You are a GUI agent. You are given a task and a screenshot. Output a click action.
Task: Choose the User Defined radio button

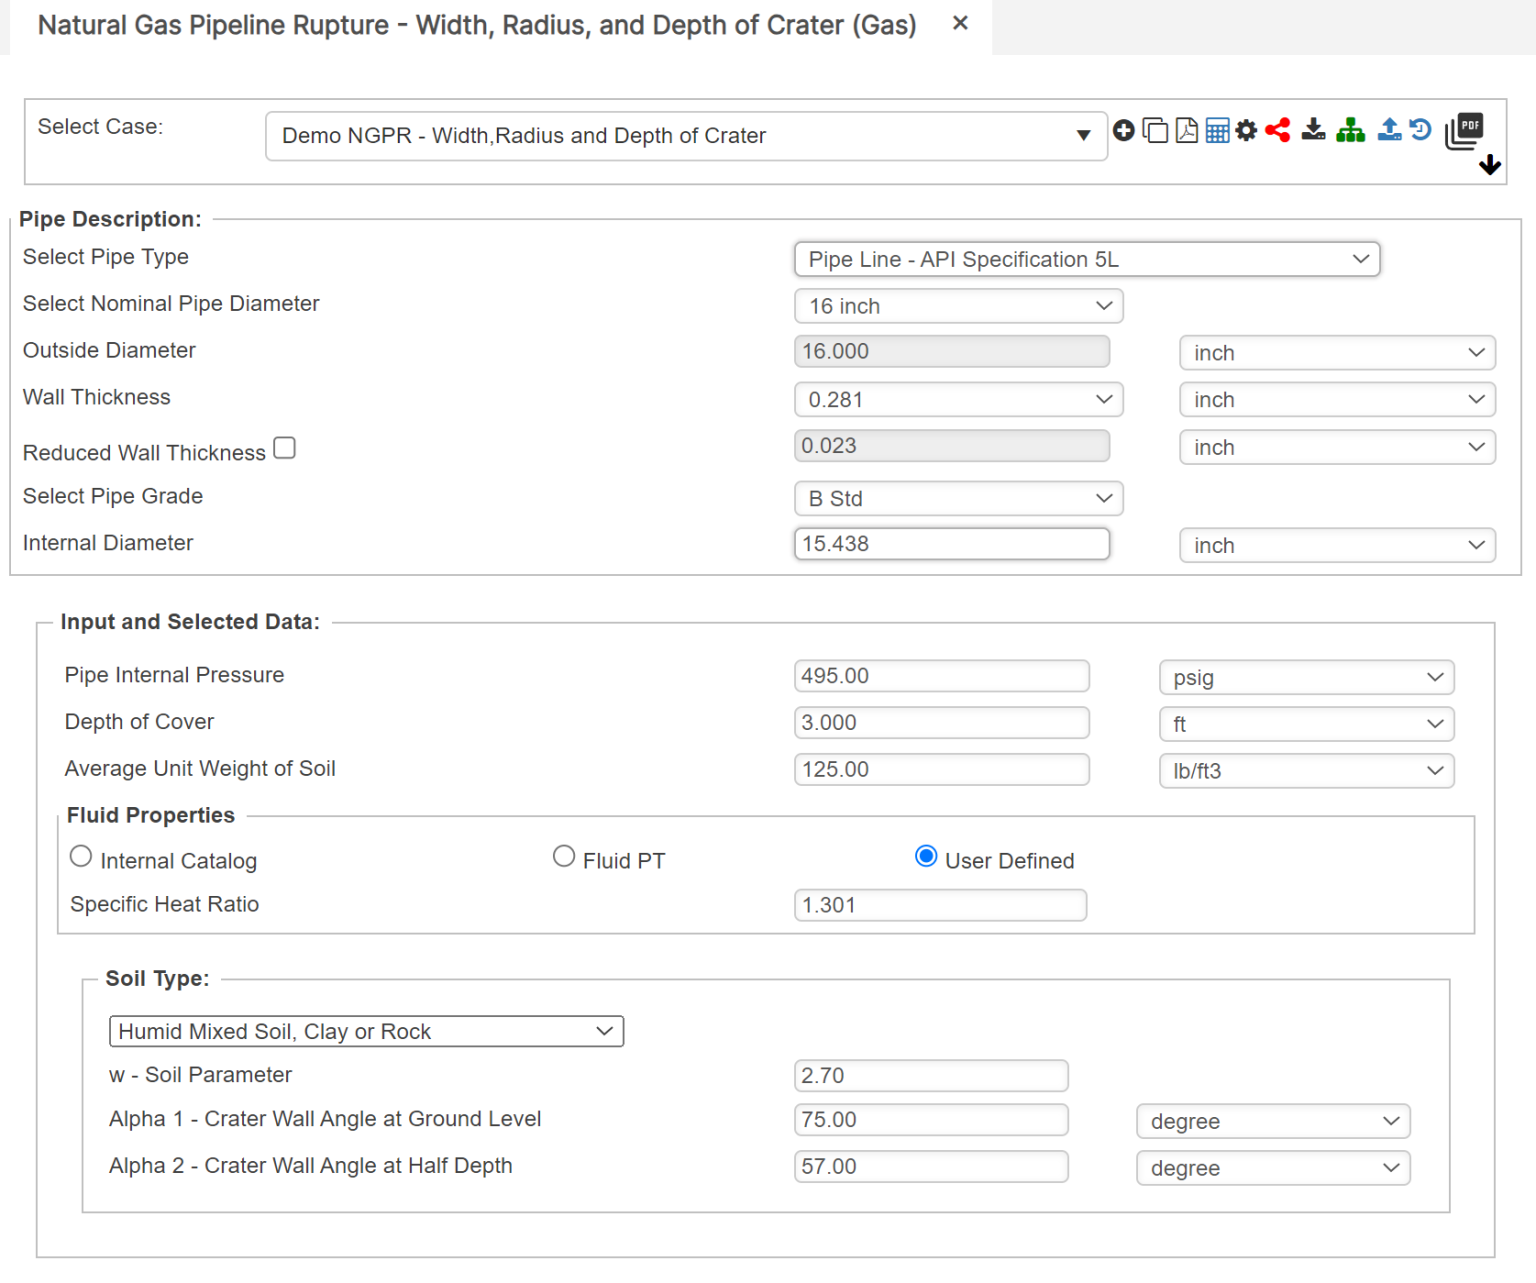point(926,857)
